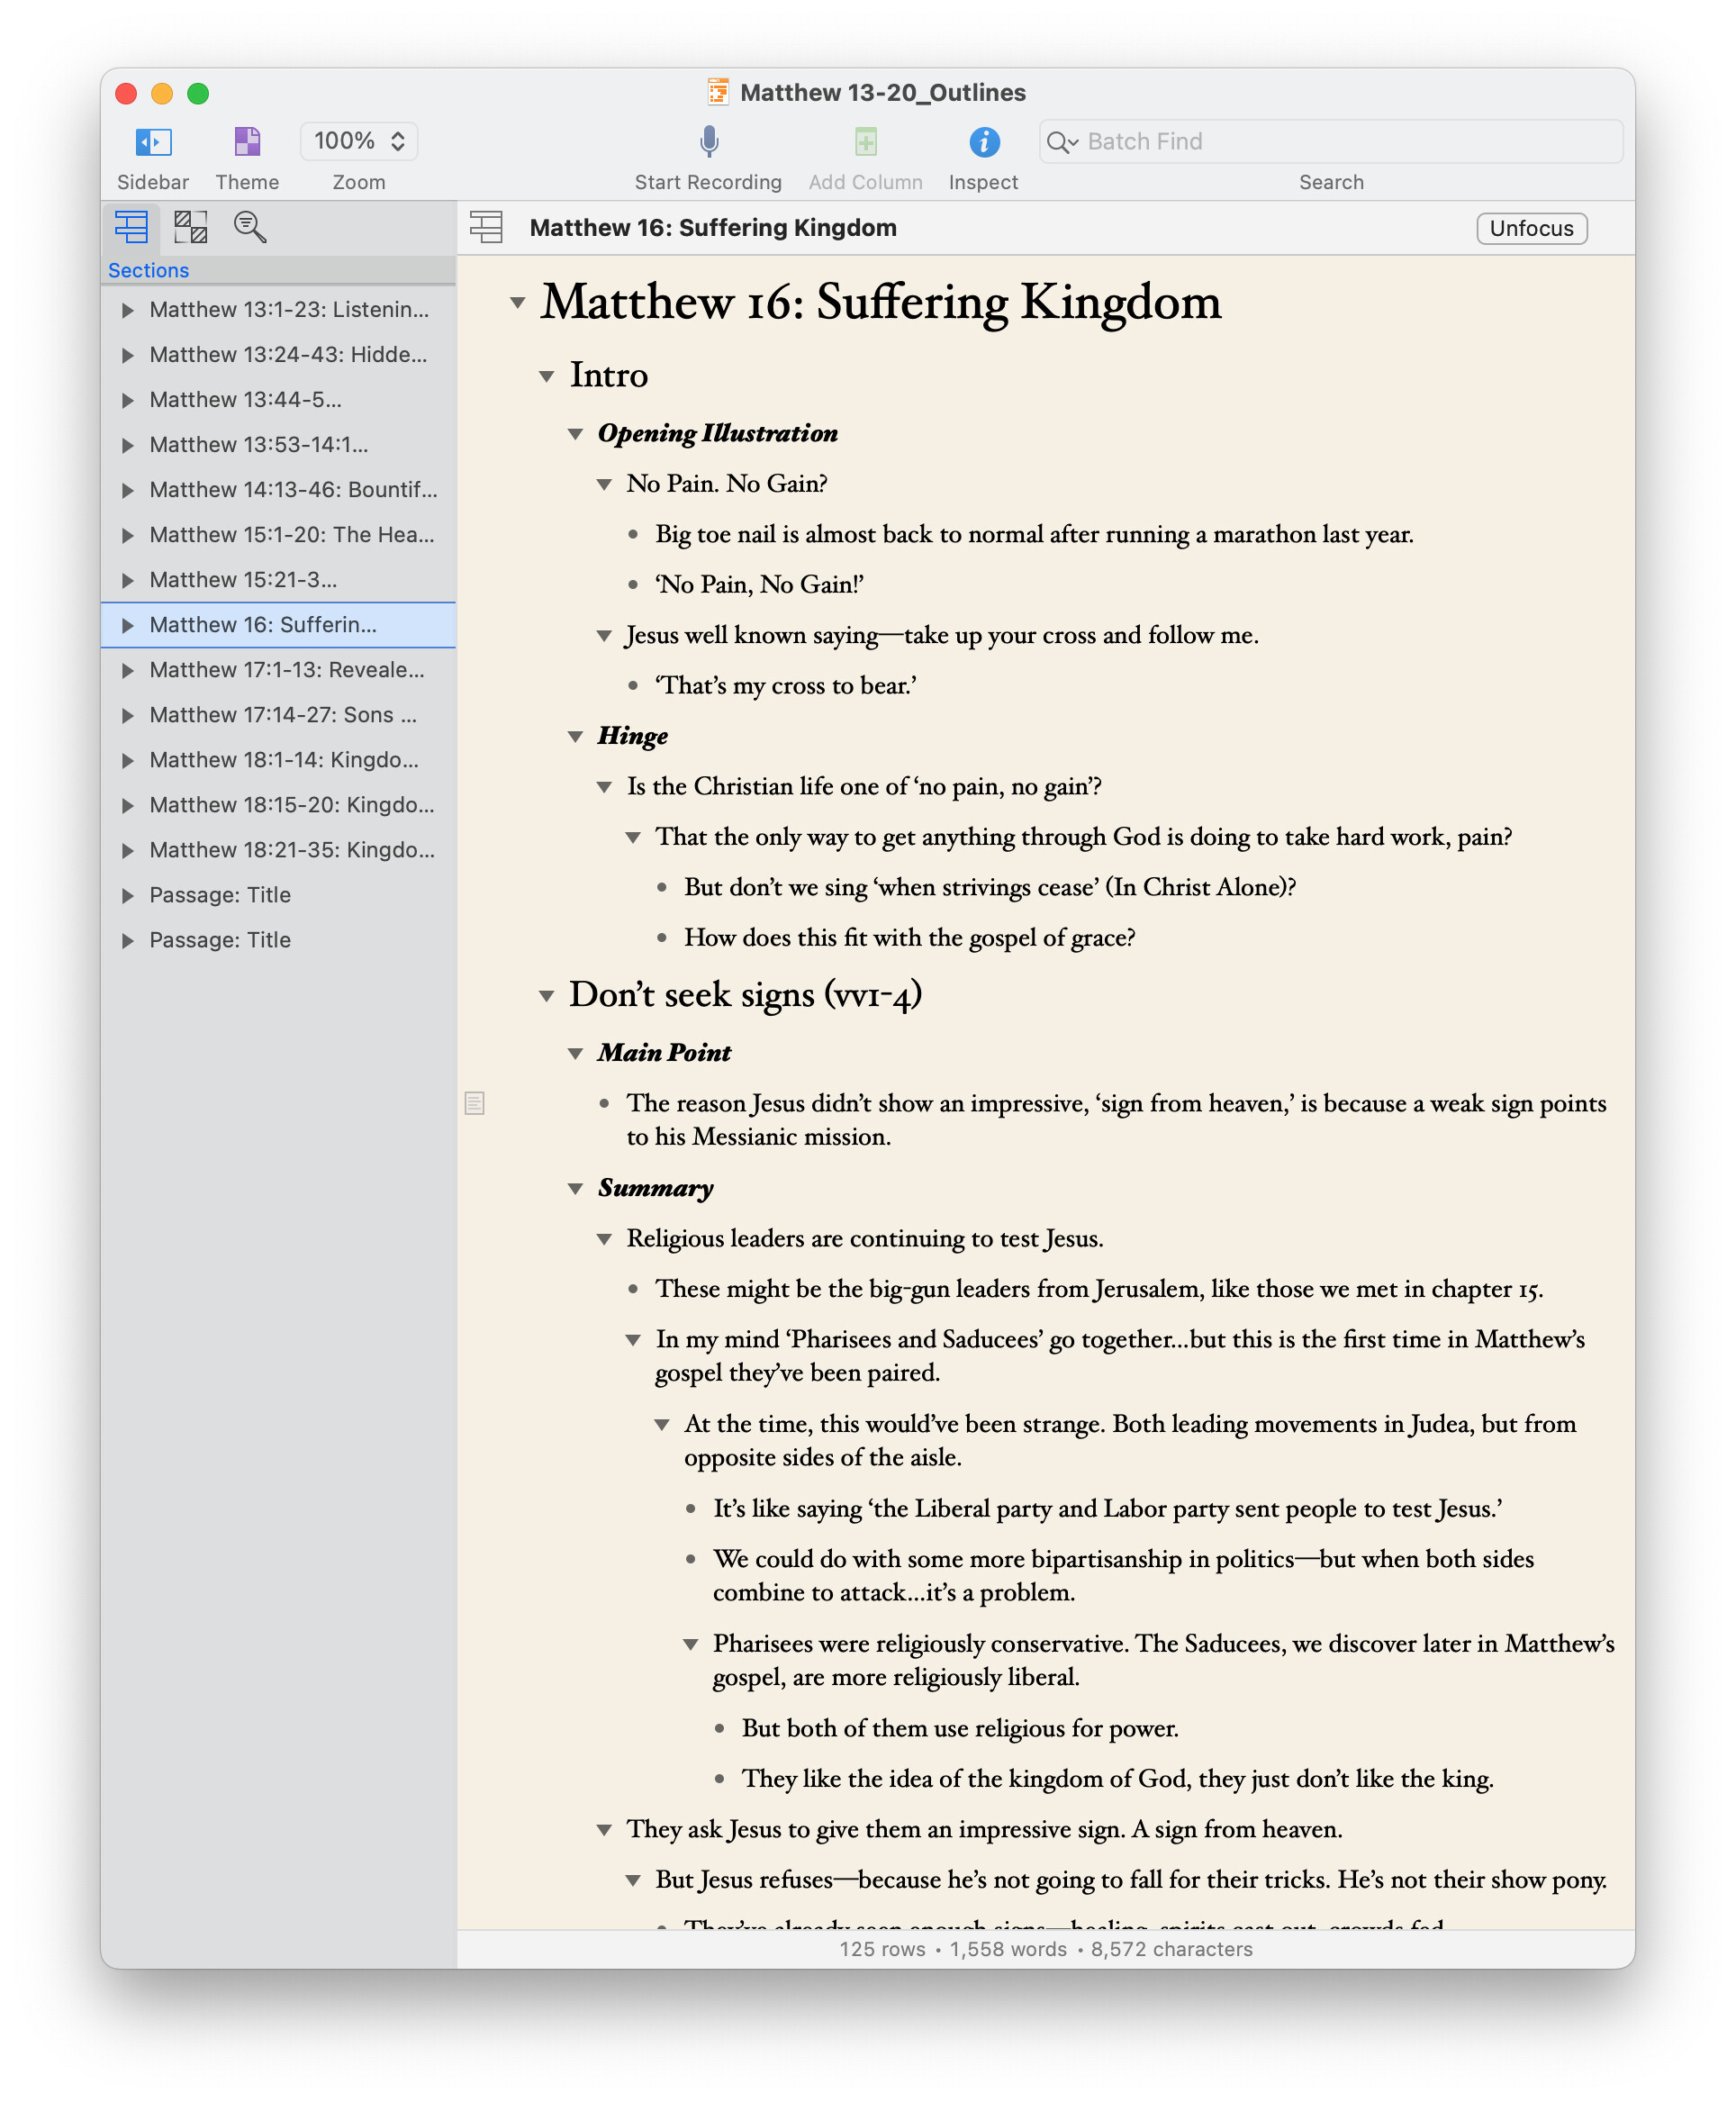The image size is (1736, 2102).
Task: Select Matthew 18:21-35 sidebar row
Action: pos(278,850)
